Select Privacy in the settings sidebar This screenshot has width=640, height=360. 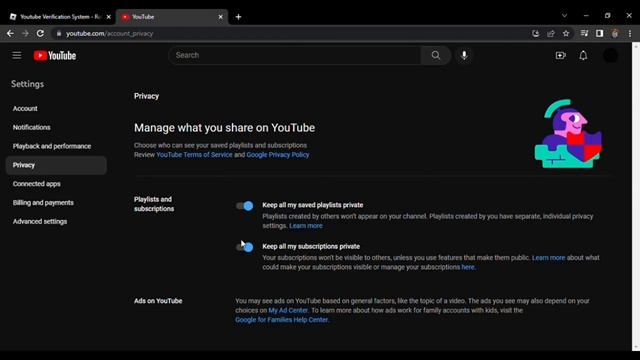point(56,165)
